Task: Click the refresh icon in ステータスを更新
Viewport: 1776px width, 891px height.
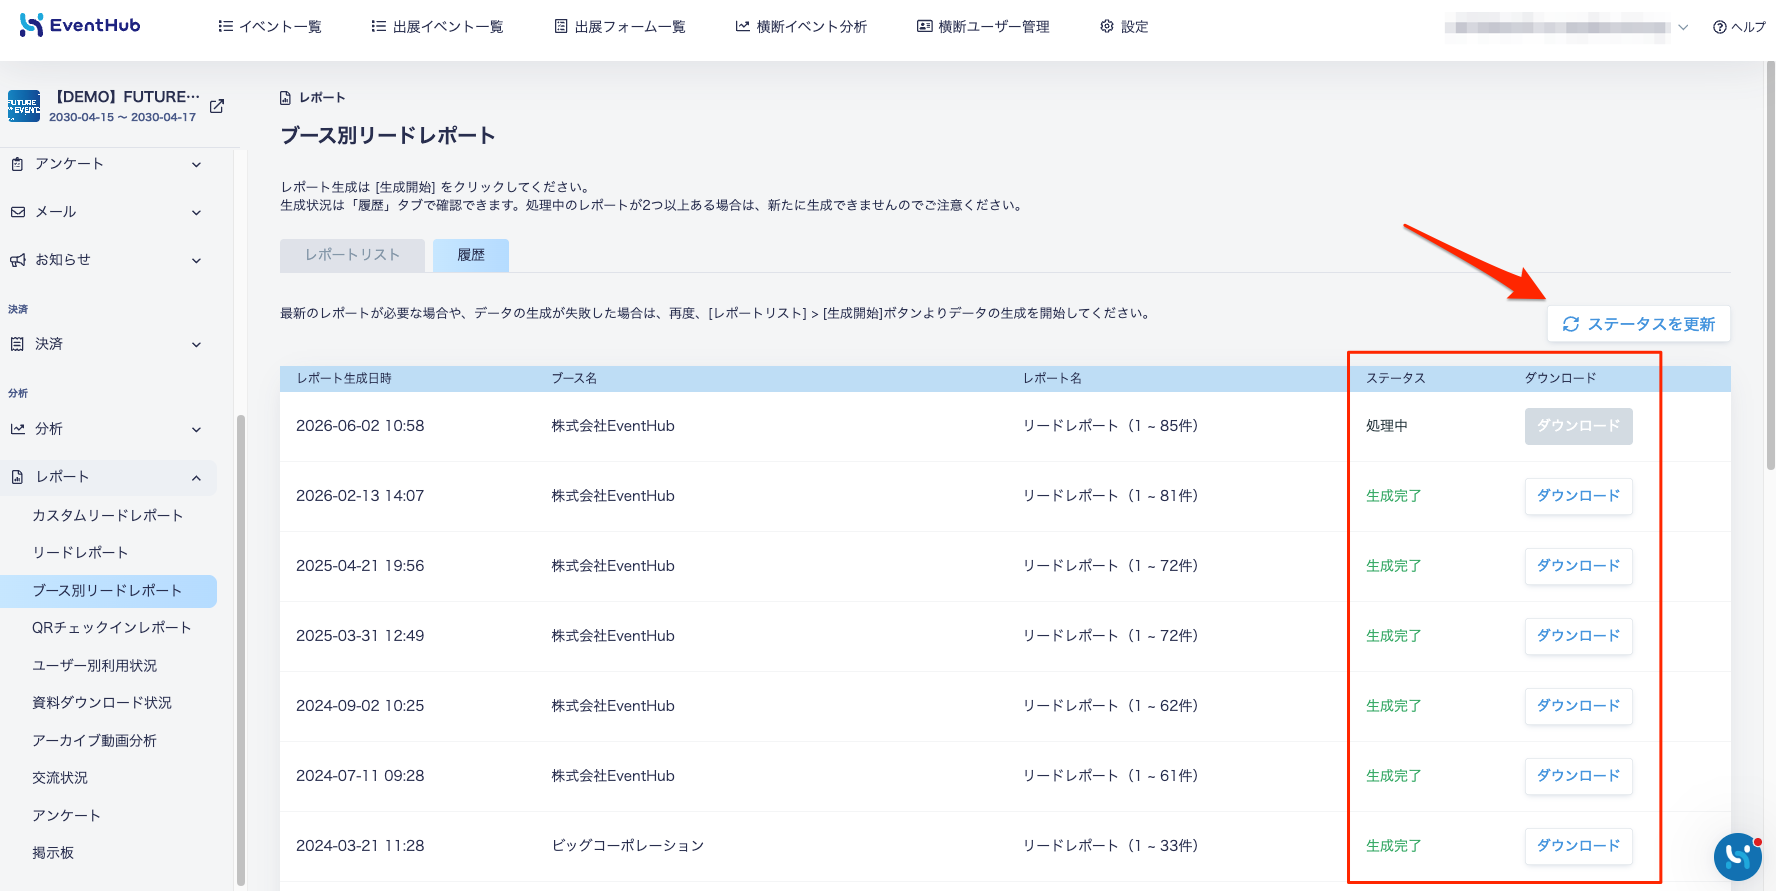Action: click(x=1571, y=324)
